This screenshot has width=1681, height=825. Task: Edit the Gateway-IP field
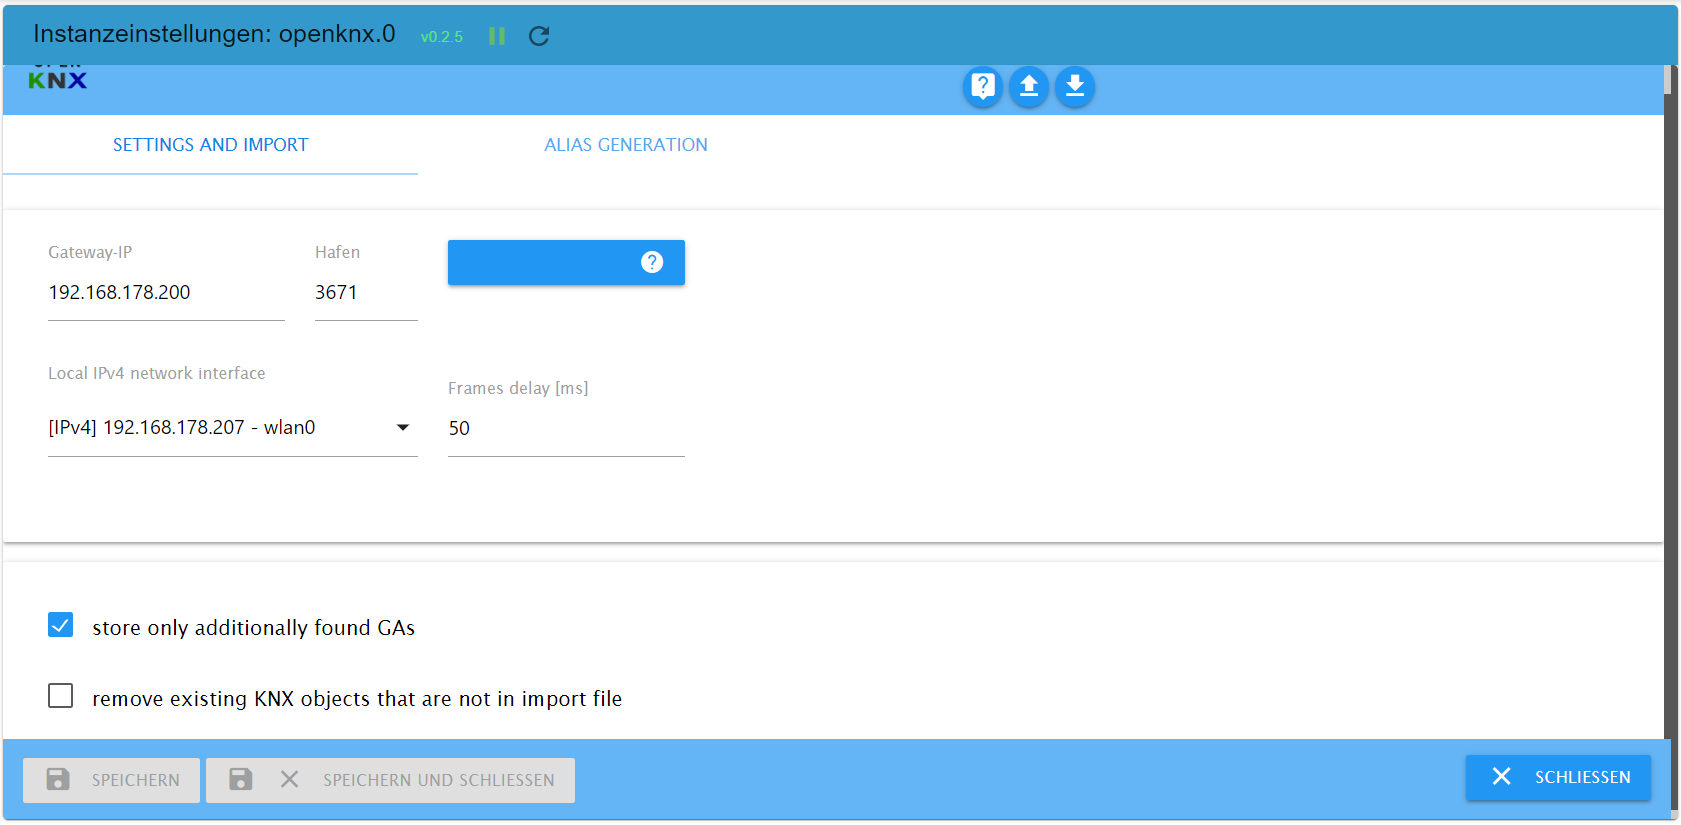pyautogui.click(x=166, y=293)
